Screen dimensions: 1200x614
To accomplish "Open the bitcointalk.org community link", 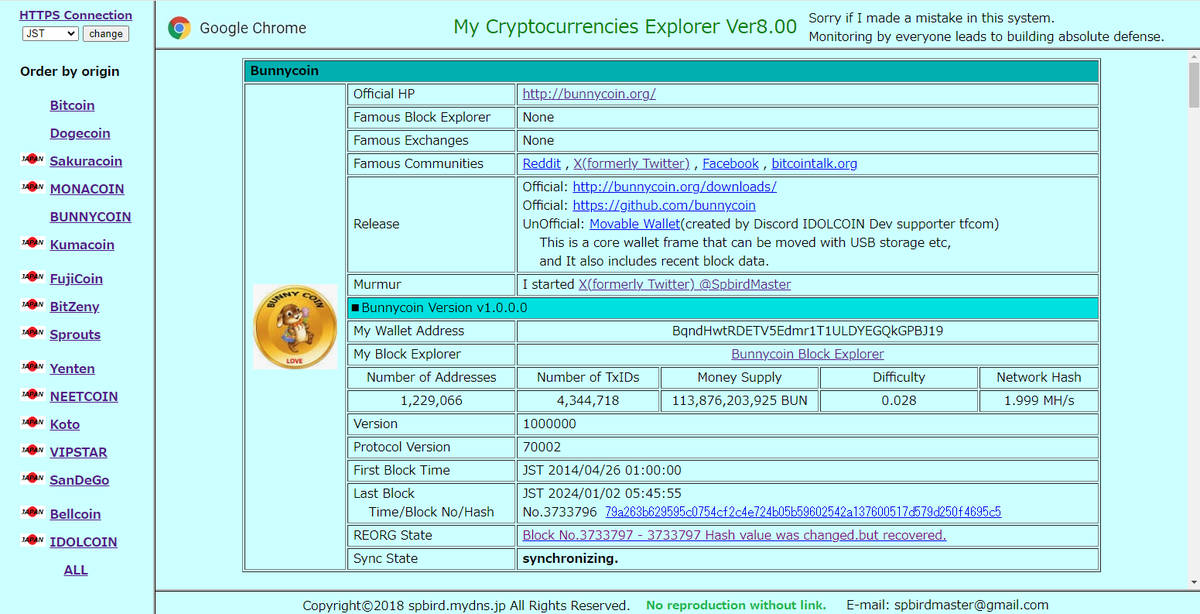I will click(814, 164).
